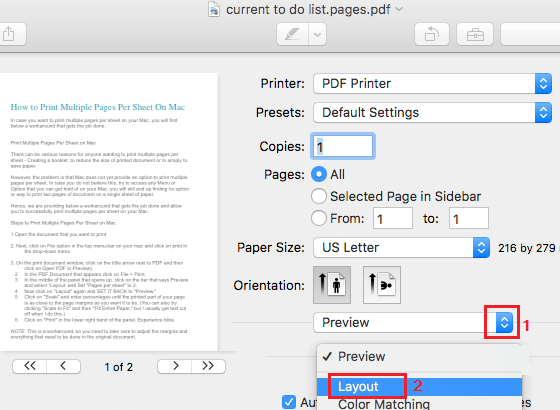The height and width of the screenshot is (410, 560).
Task: Click the '1 of 2' page indicator text
Action: pyautogui.click(x=119, y=367)
